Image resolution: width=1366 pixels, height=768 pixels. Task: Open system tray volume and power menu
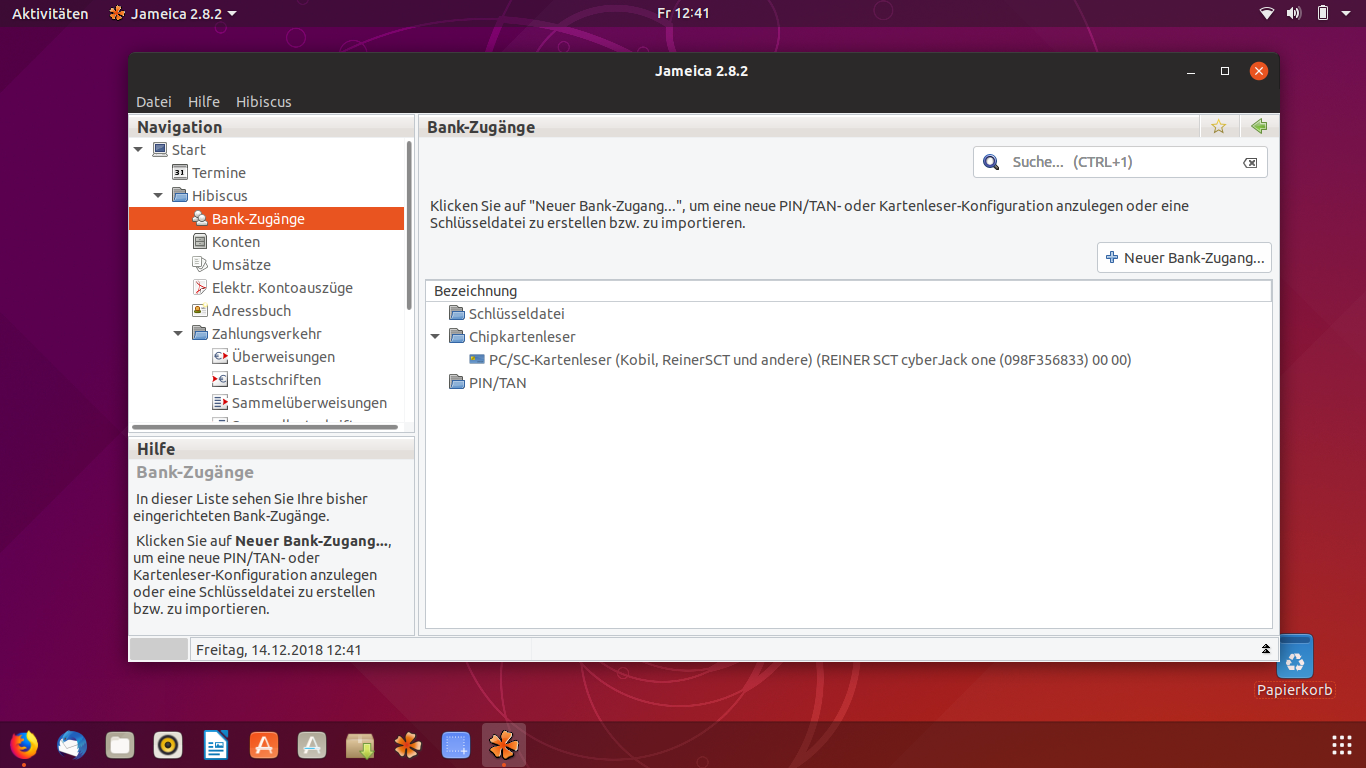(1306, 14)
